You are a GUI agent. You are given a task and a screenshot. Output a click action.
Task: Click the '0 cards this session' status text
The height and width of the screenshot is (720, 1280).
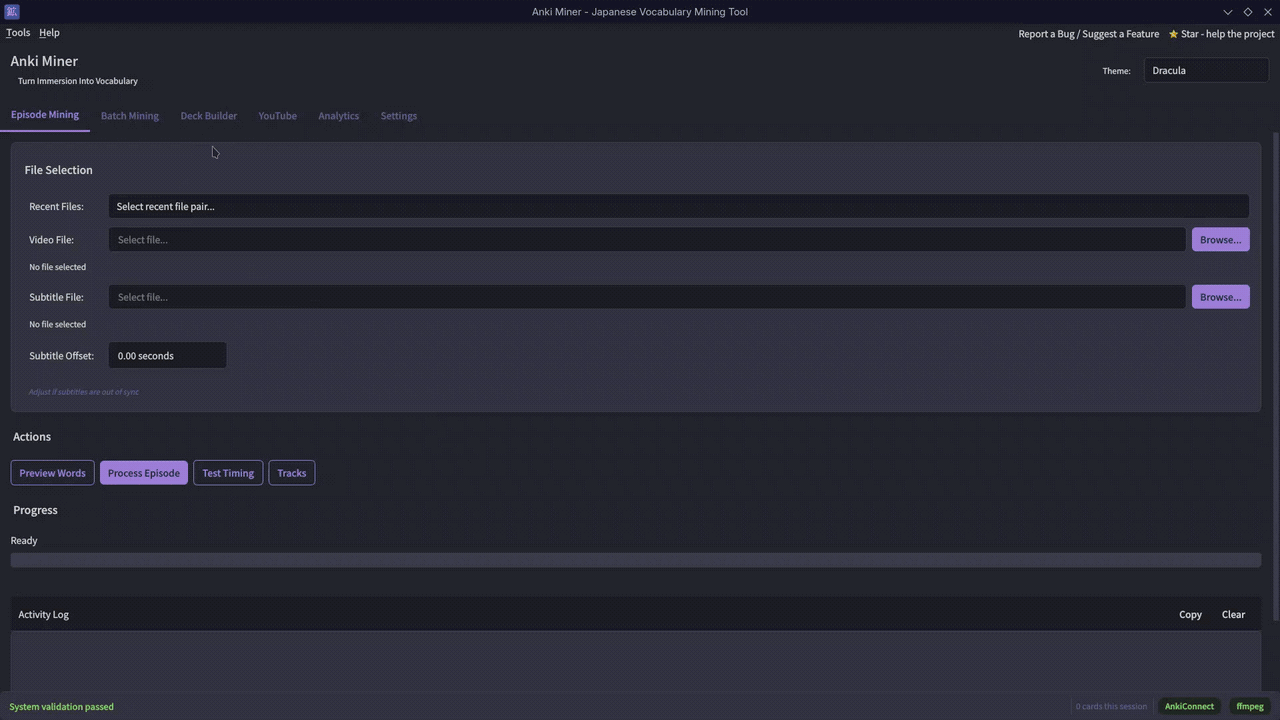coord(1111,707)
